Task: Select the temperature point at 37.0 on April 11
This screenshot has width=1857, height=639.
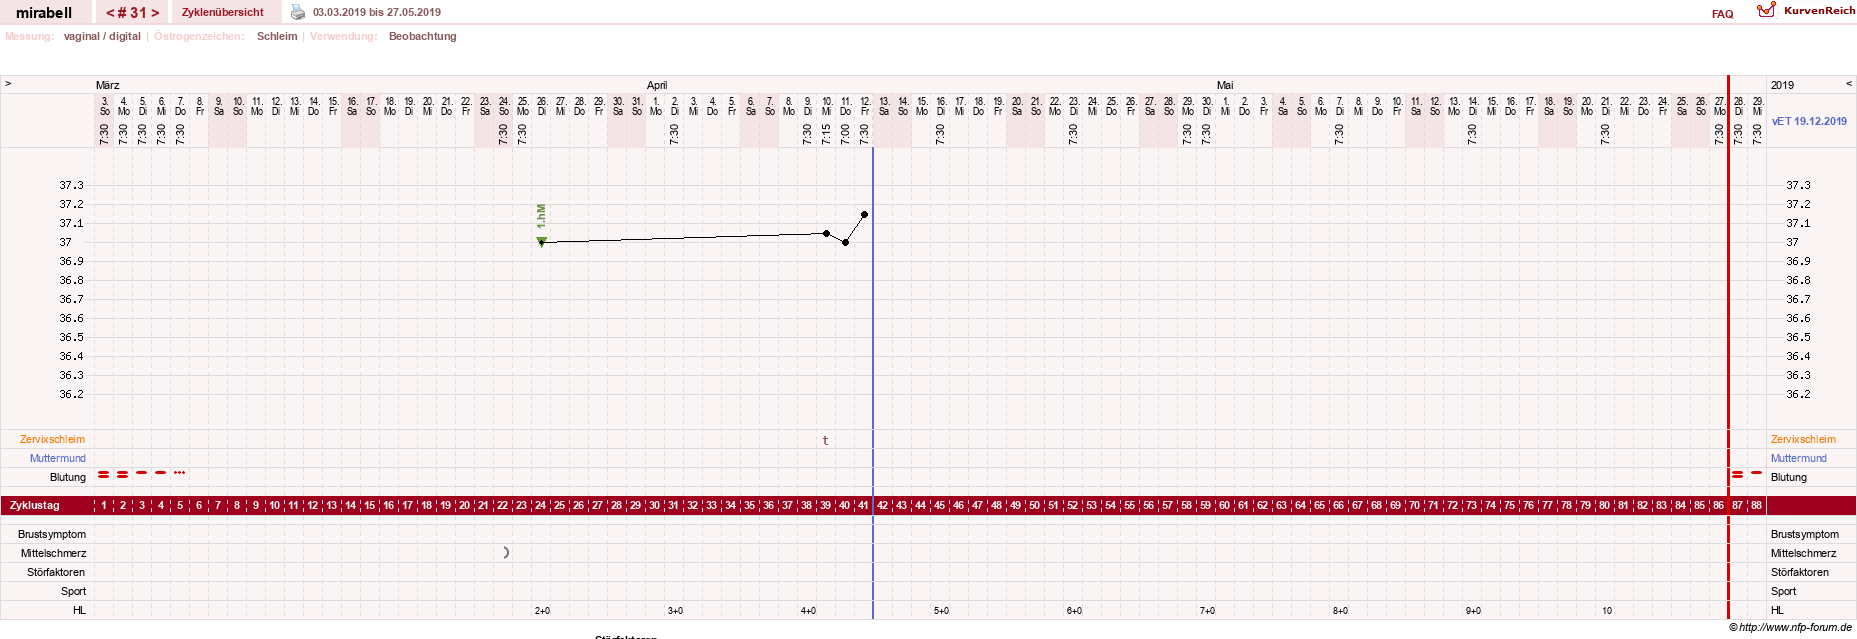Action: (x=845, y=242)
